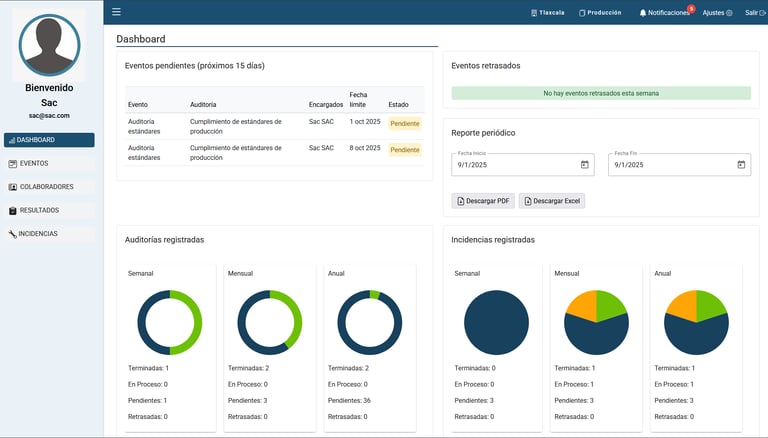Click the green segment of Semanal audit donut
This screenshot has width=768, height=438.
(x=197, y=322)
